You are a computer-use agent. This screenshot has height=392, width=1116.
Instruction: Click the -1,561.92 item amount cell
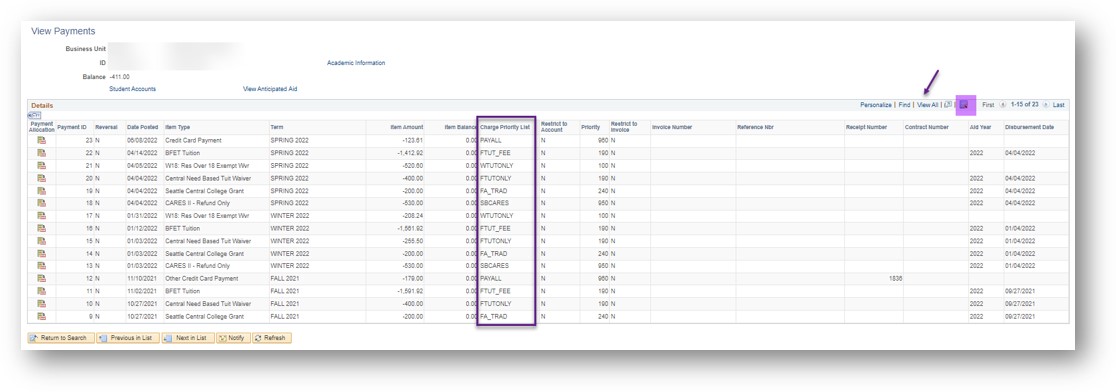pyautogui.click(x=409, y=228)
